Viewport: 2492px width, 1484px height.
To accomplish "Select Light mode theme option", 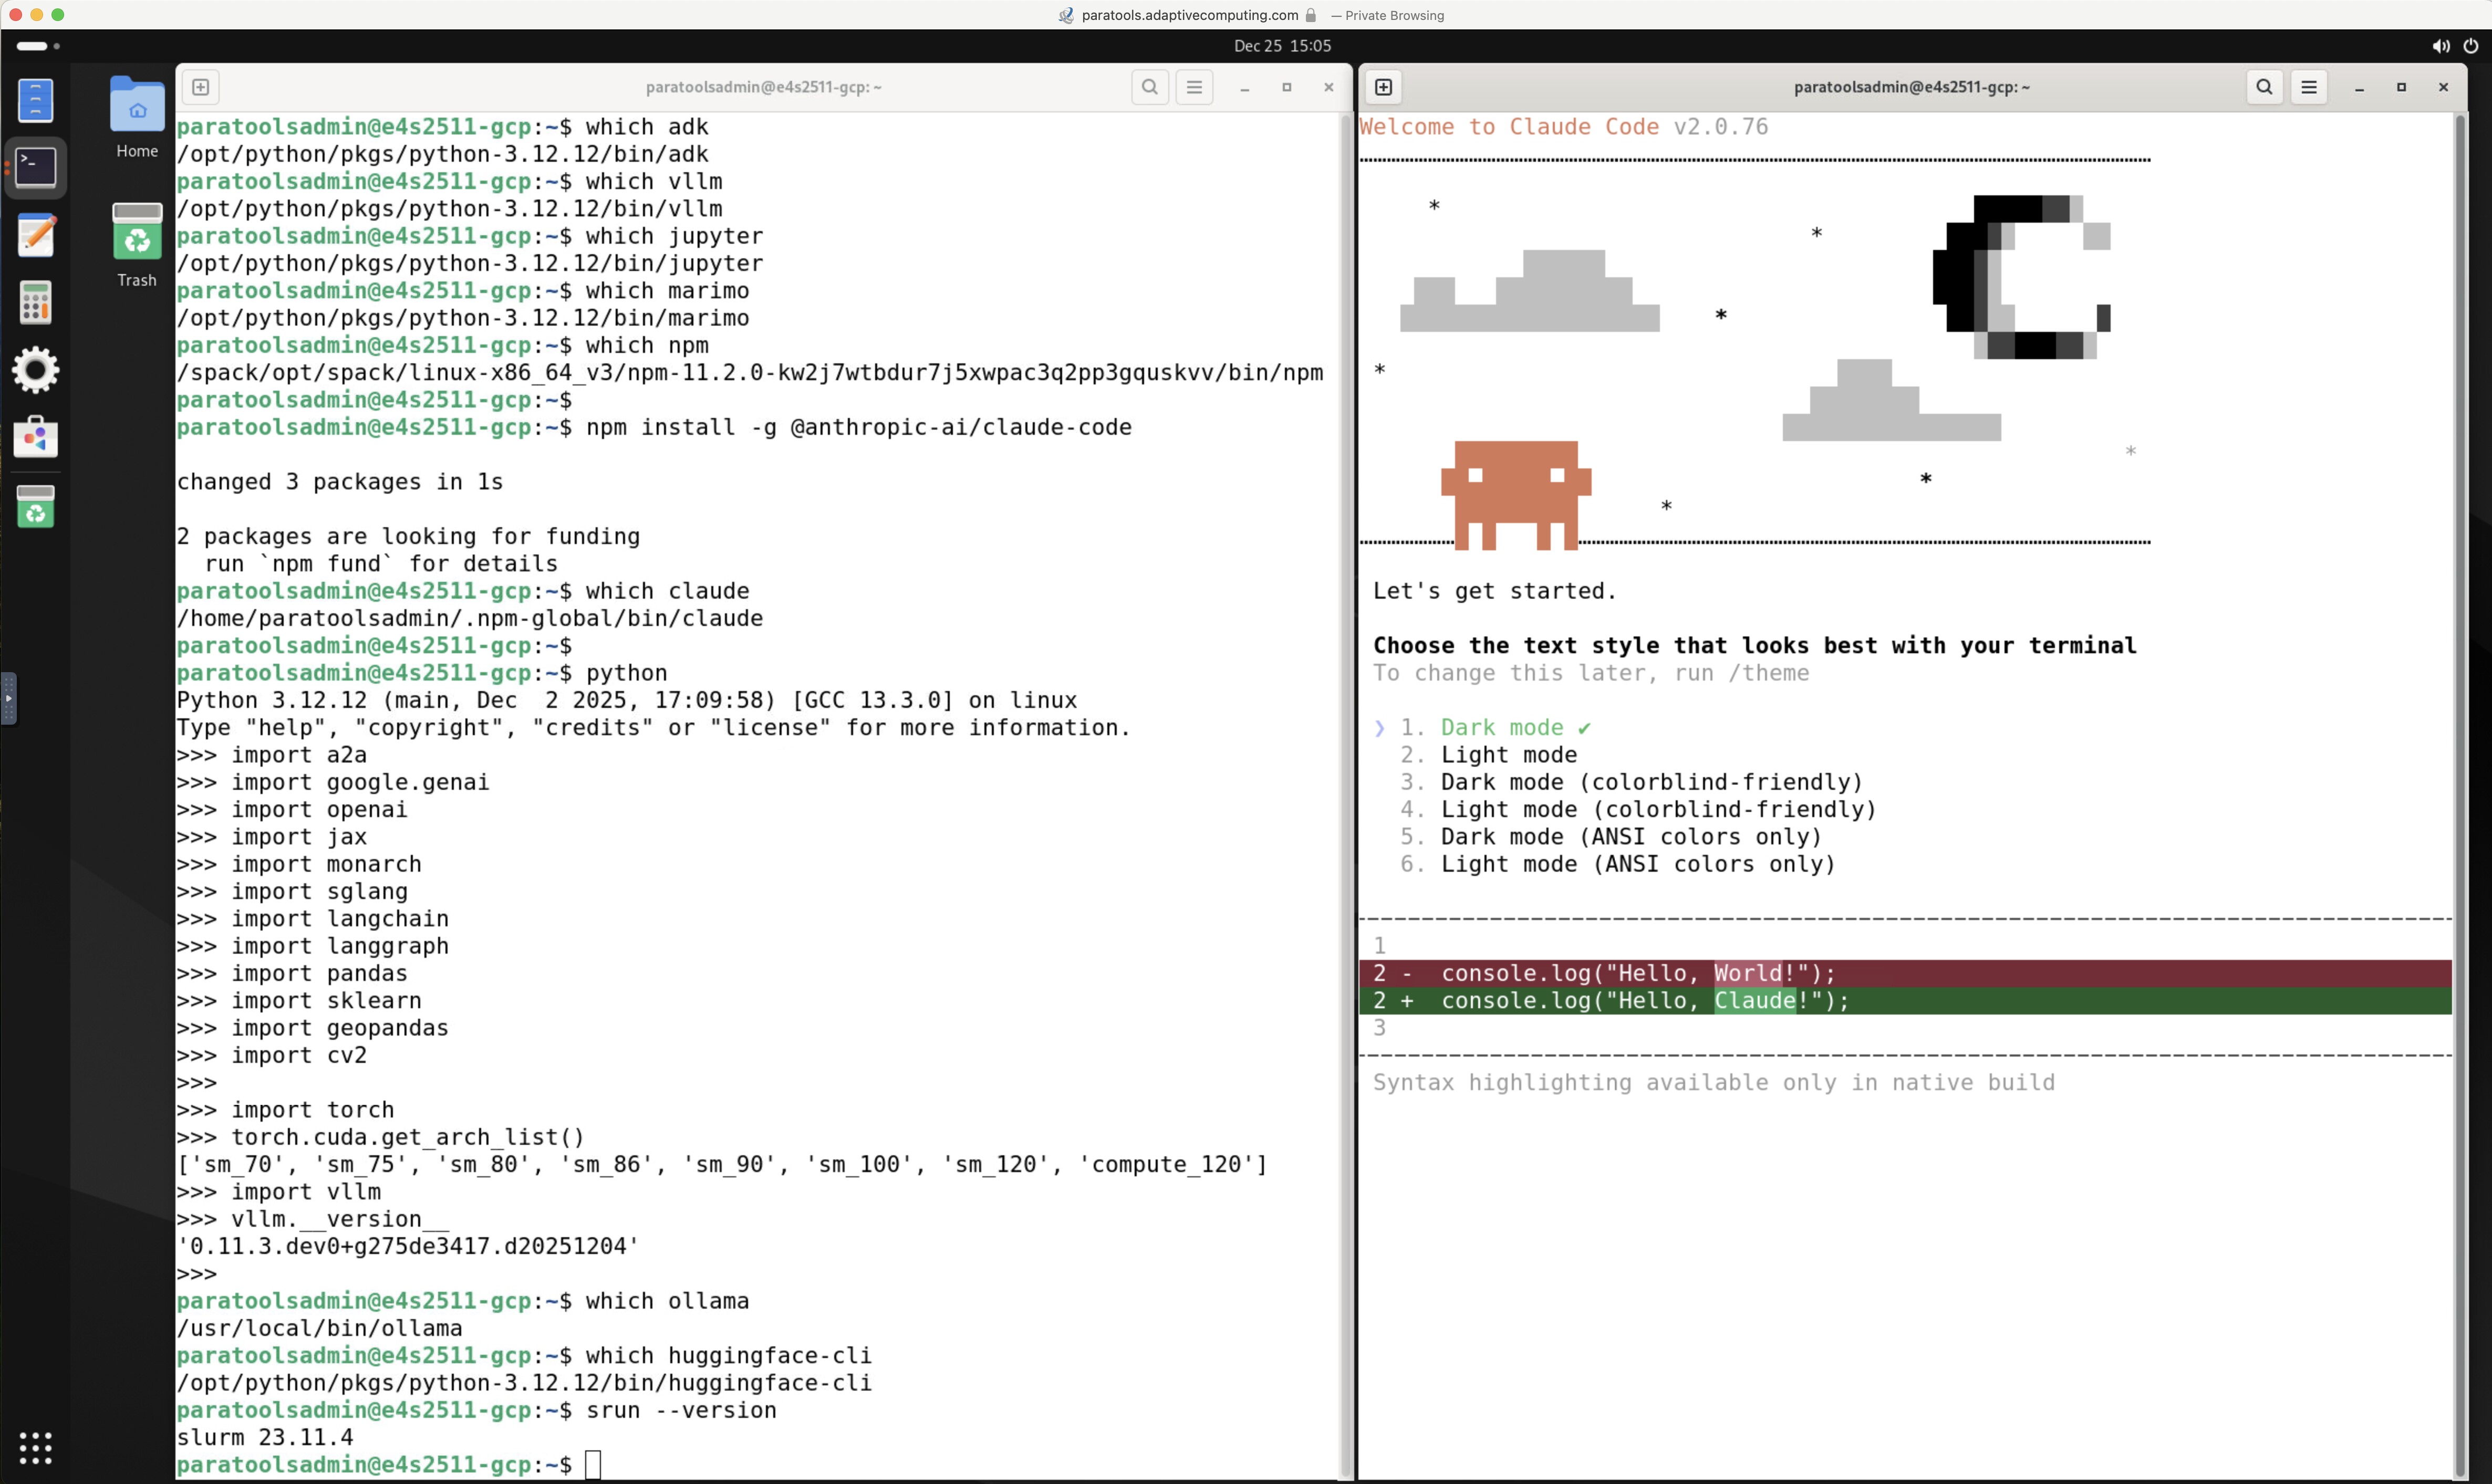I will (x=1508, y=755).
